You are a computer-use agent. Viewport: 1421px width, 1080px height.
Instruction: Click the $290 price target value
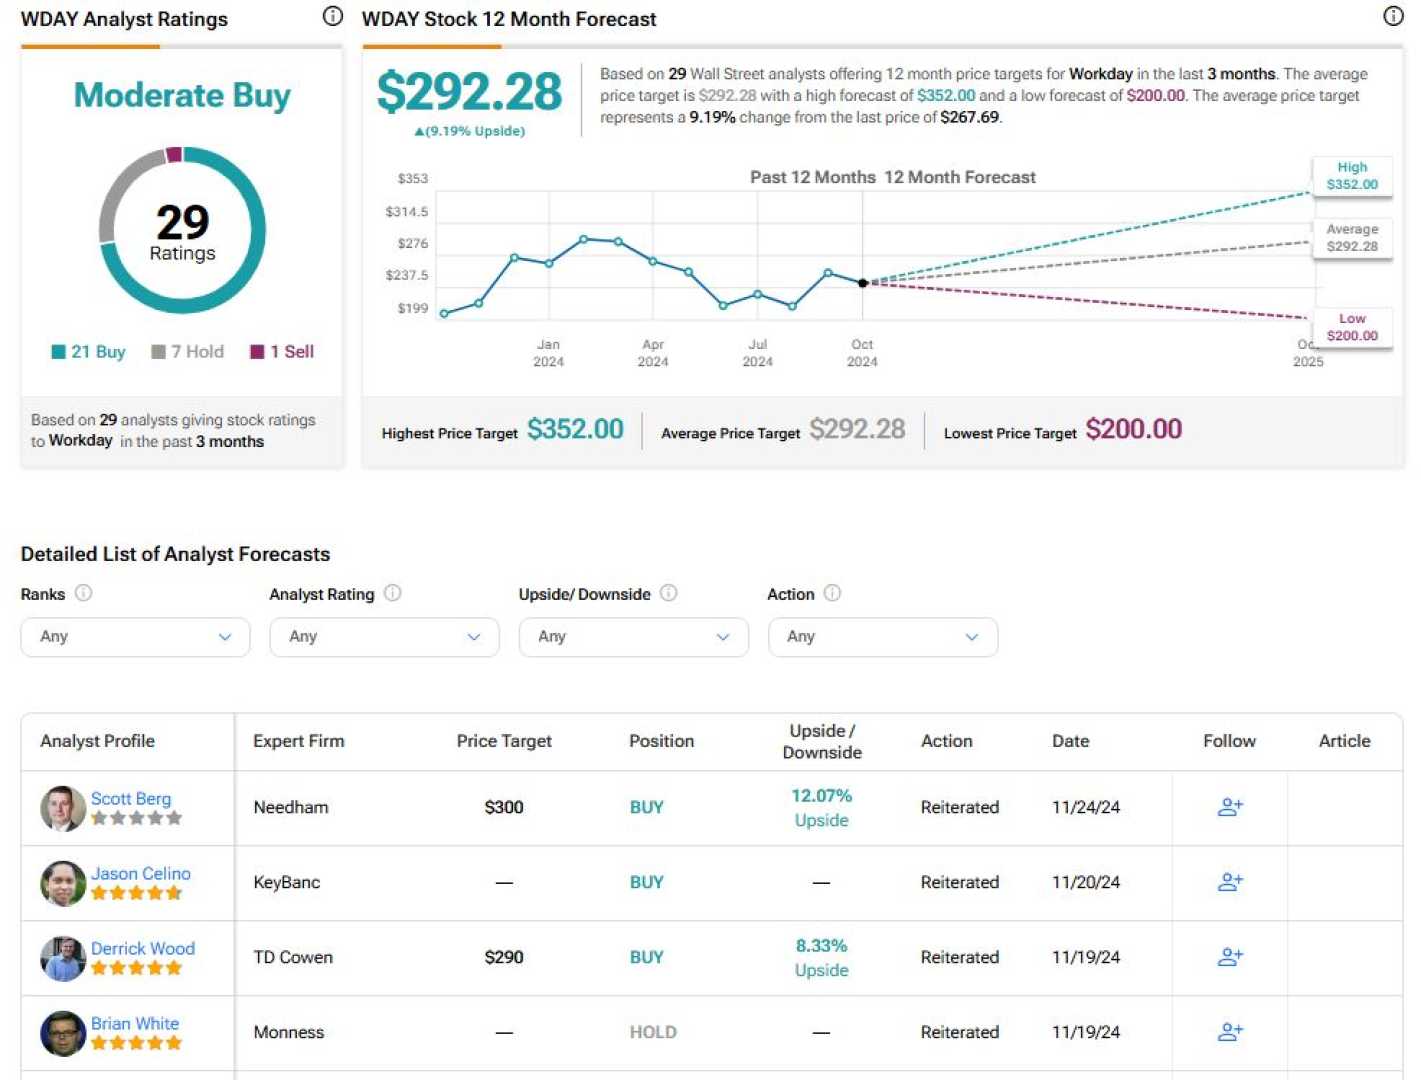pyautogui.click(x=504, y=957)
